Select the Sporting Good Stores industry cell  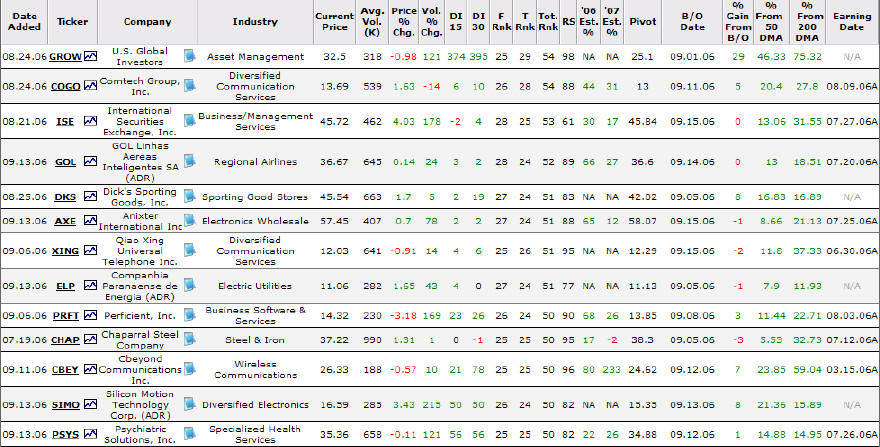coord(255,197)
